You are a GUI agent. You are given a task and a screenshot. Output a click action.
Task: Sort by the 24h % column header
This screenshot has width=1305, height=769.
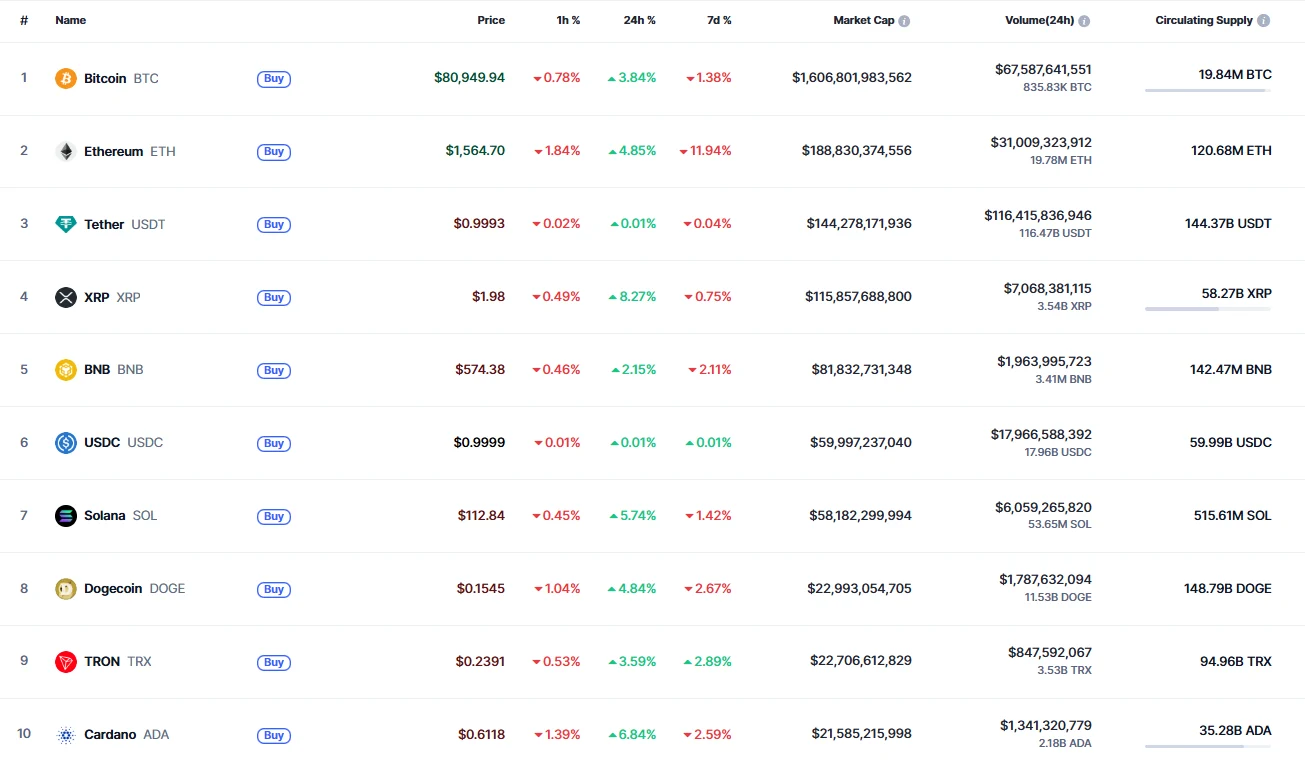click(x=639, y=20)
